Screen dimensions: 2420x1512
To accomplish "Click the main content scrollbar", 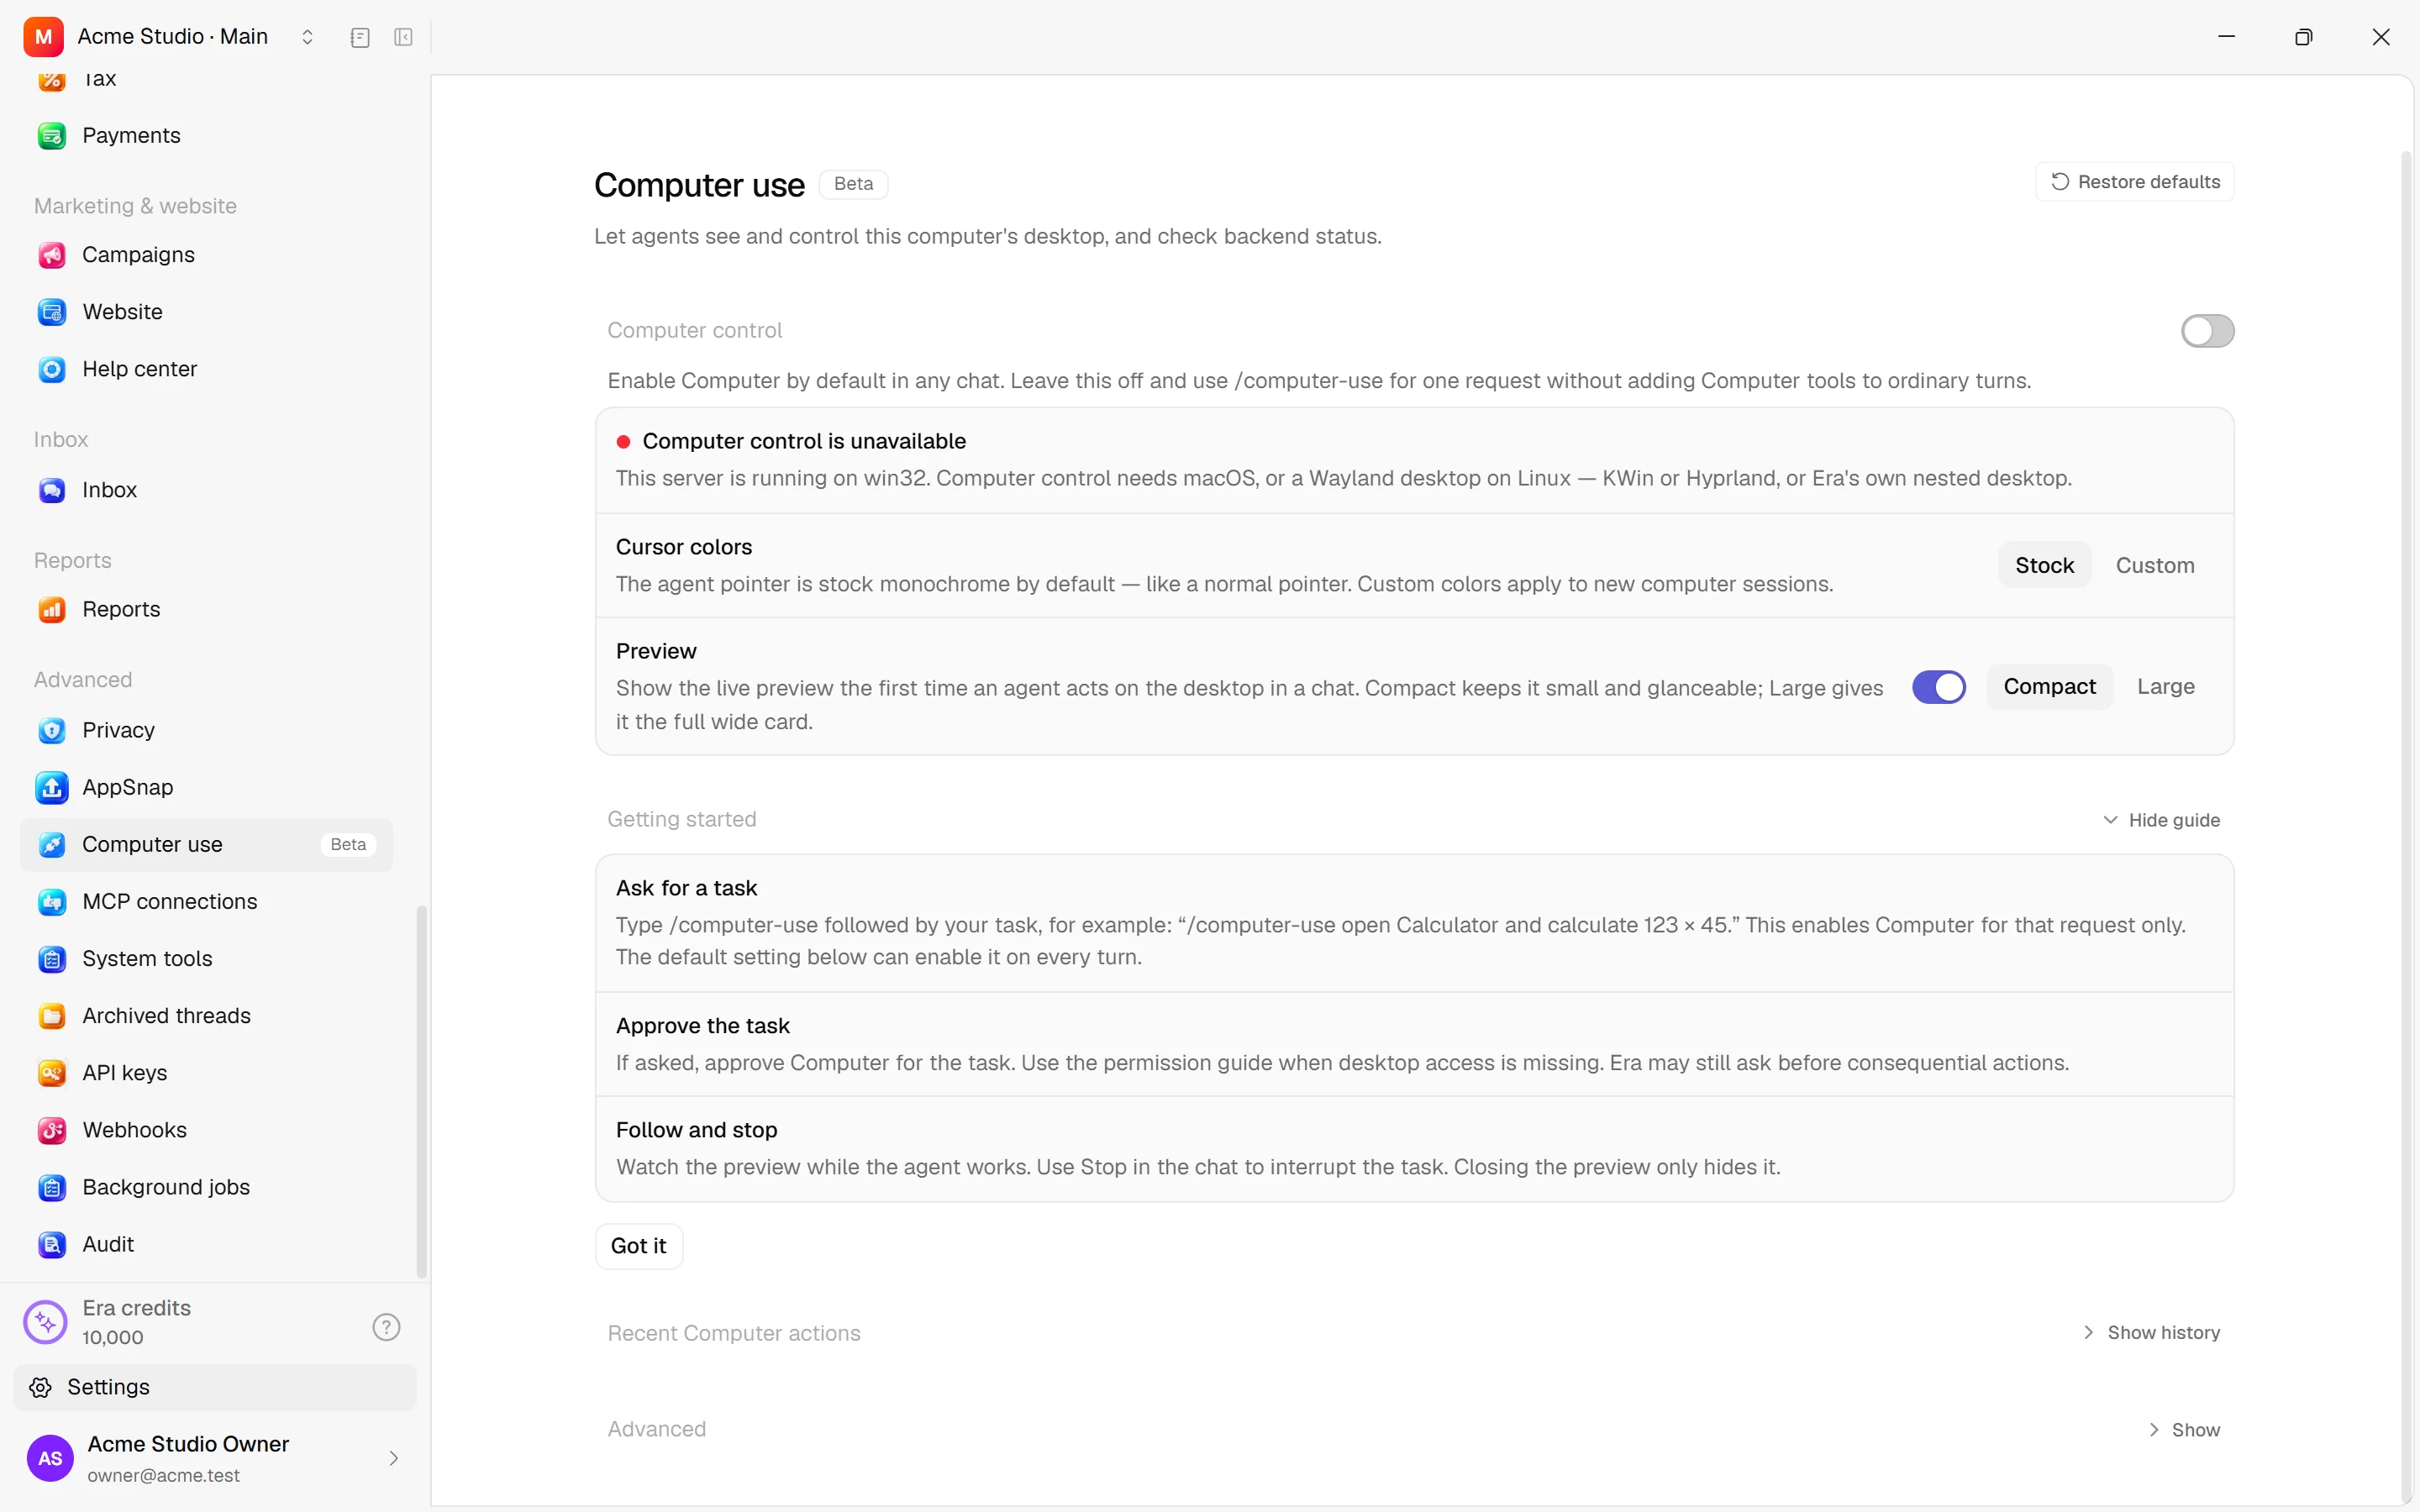I will [2406, 827].
